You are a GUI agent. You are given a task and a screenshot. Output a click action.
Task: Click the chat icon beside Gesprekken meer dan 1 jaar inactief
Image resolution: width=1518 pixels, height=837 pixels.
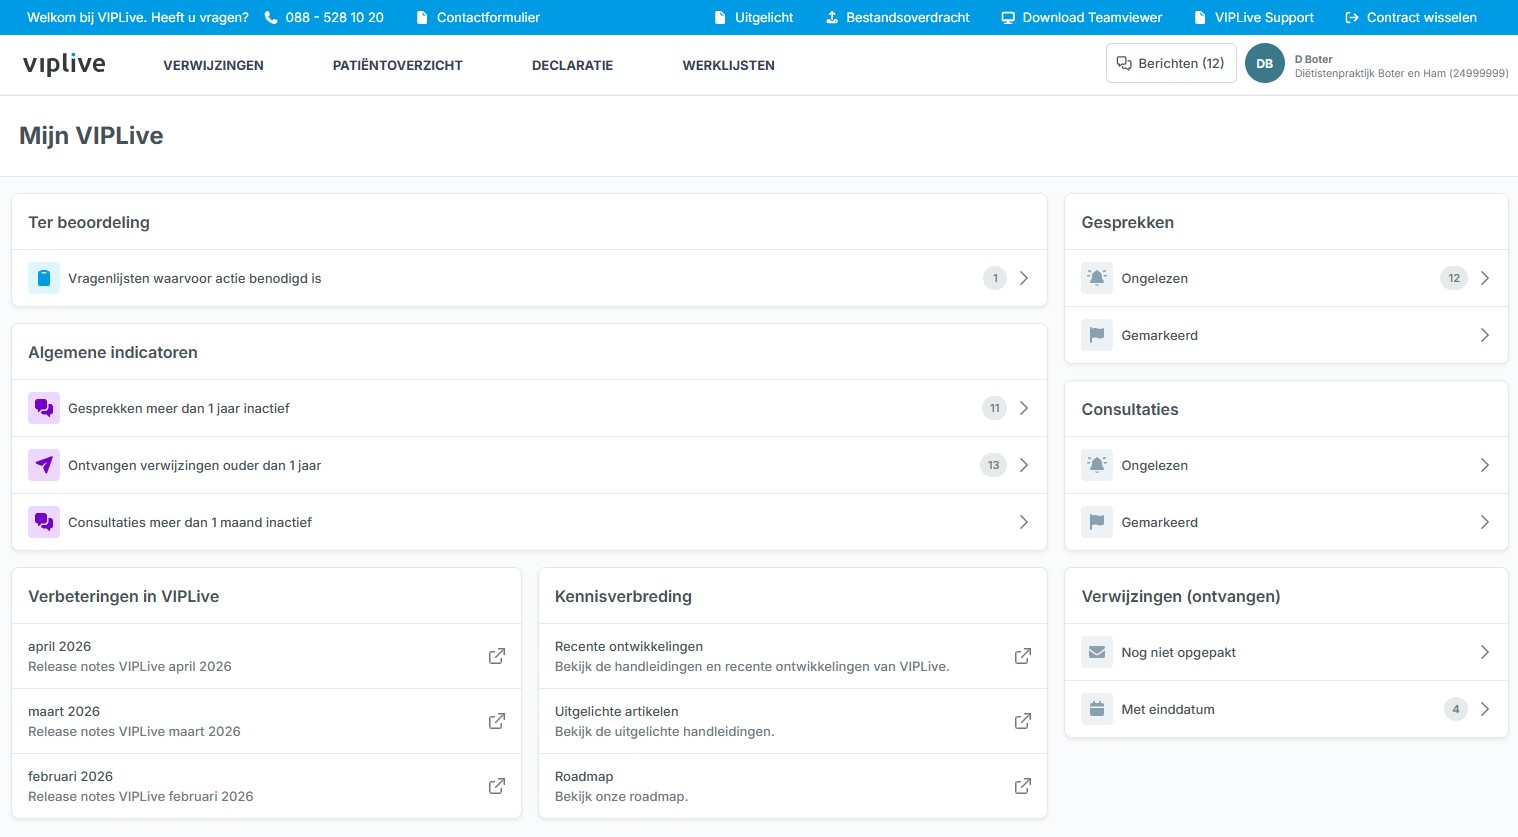point(44,408)
